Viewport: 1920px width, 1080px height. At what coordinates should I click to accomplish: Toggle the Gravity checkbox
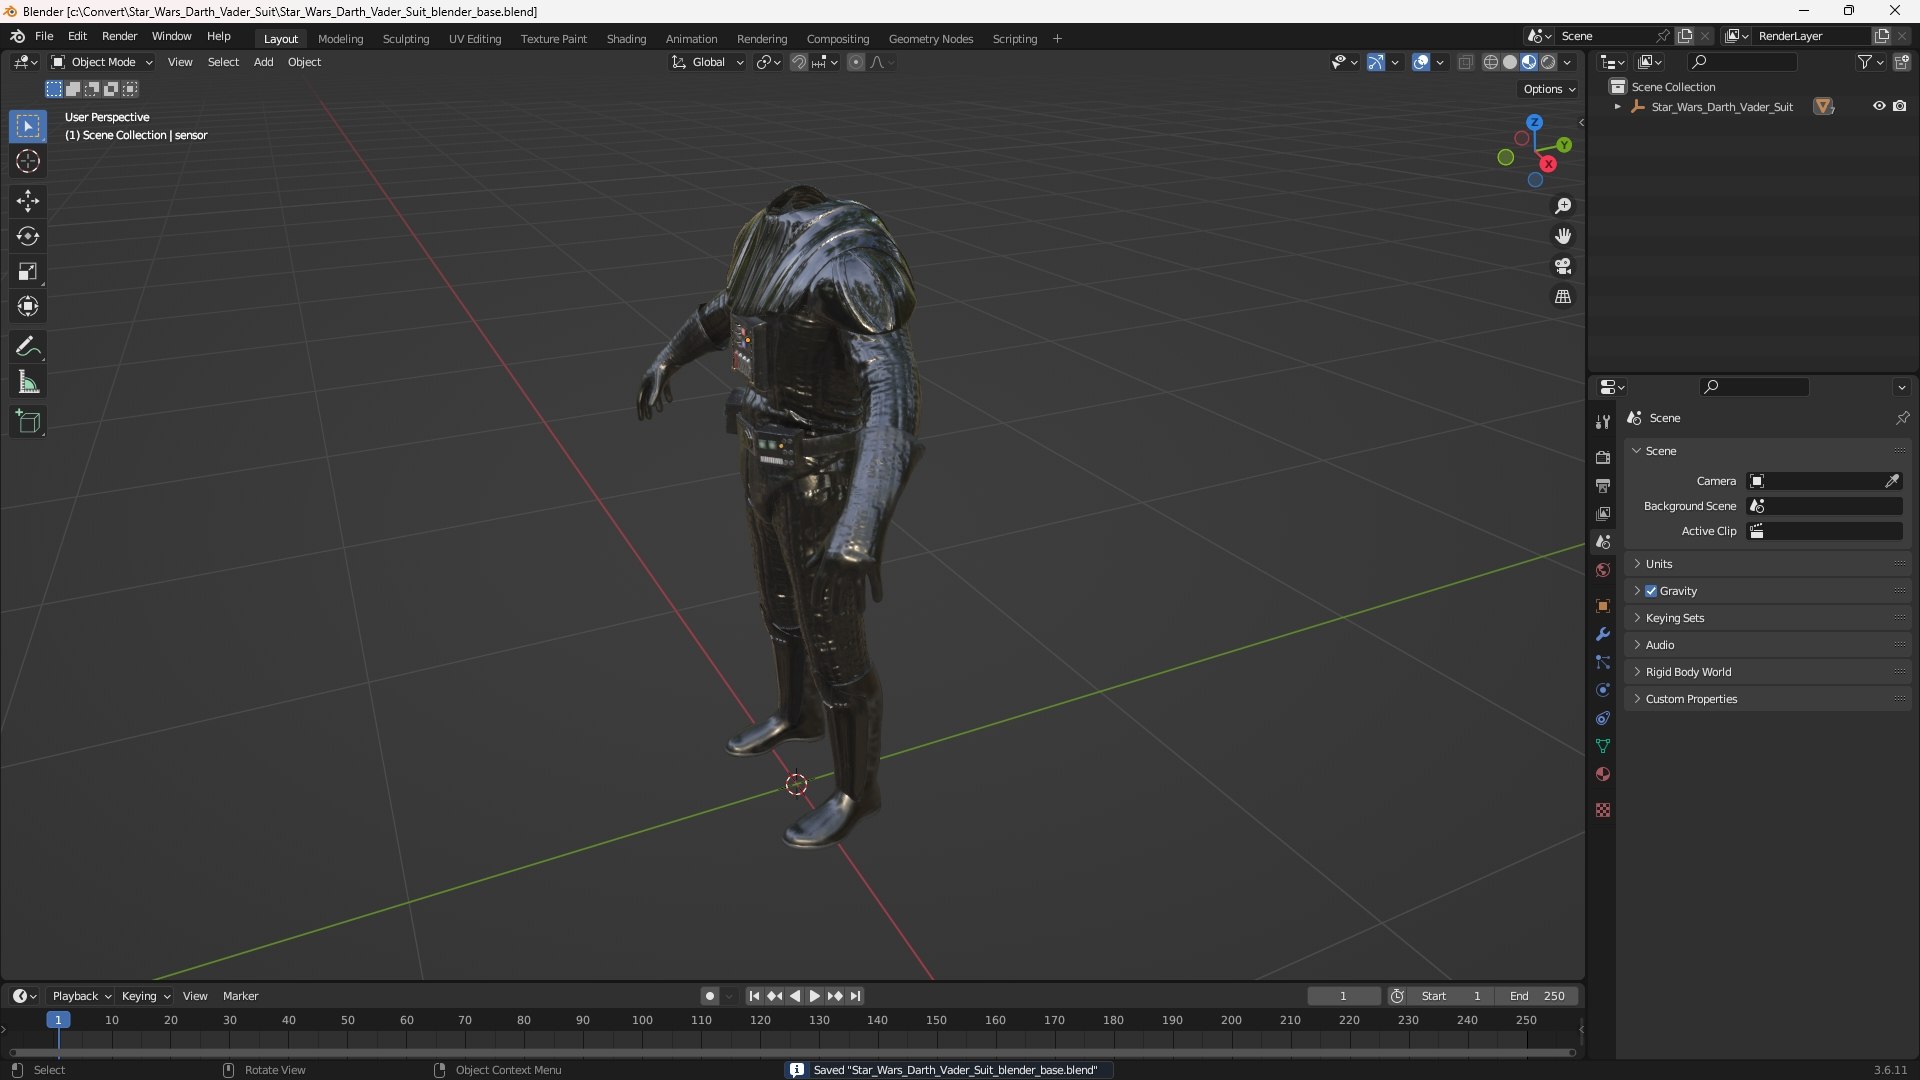coord(1651,591)
